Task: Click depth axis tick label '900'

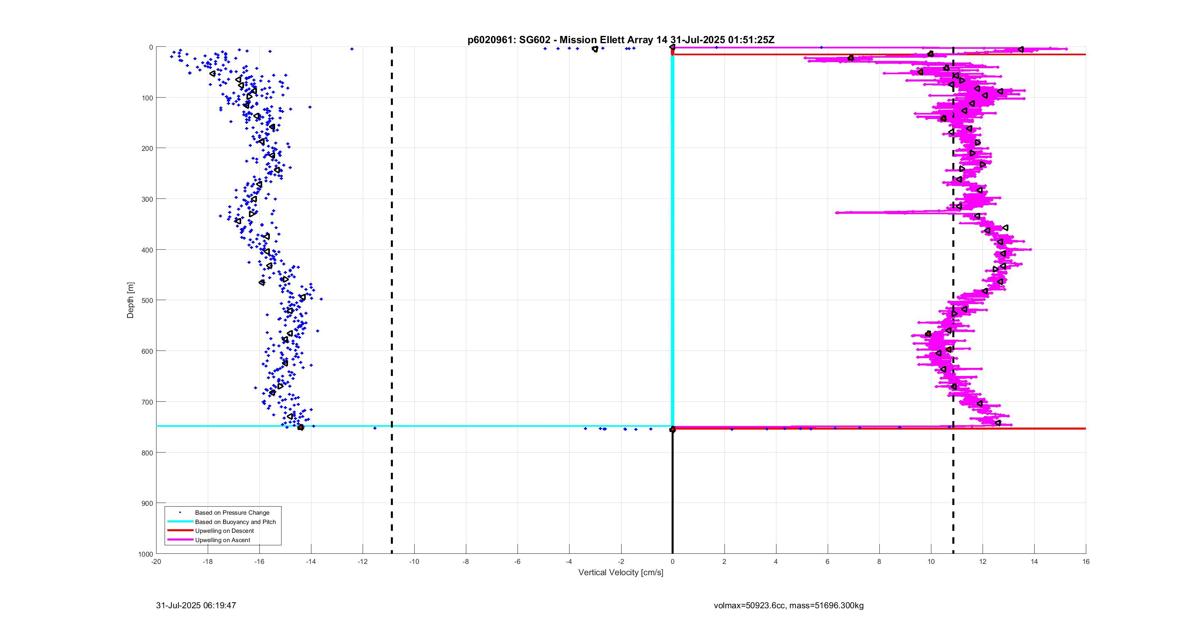Action: [x=146, y=503]
